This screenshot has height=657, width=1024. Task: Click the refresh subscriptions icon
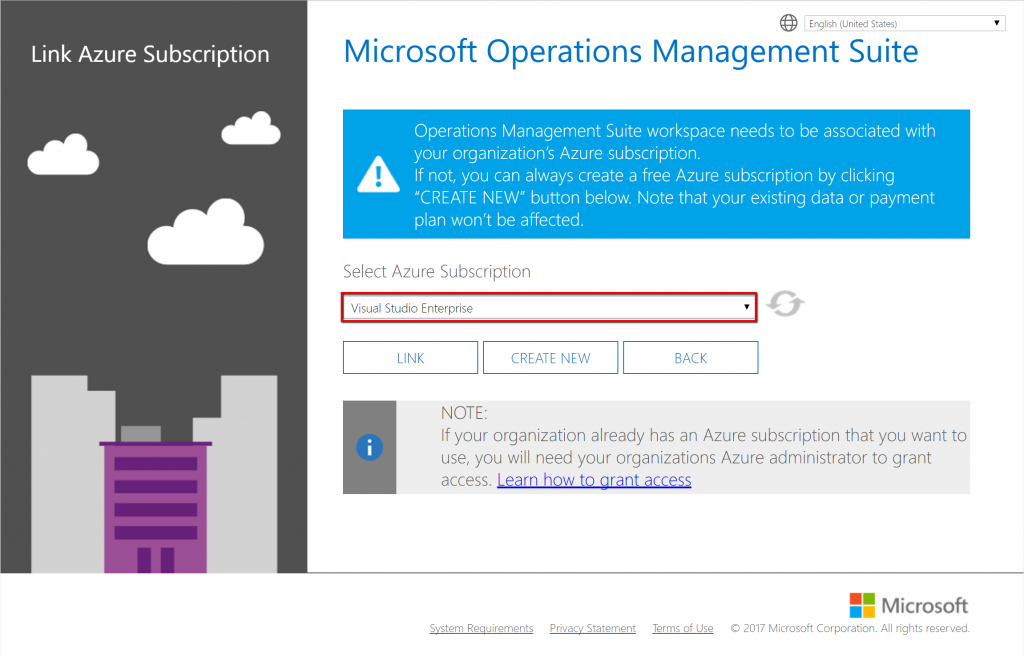click(784, 304)
